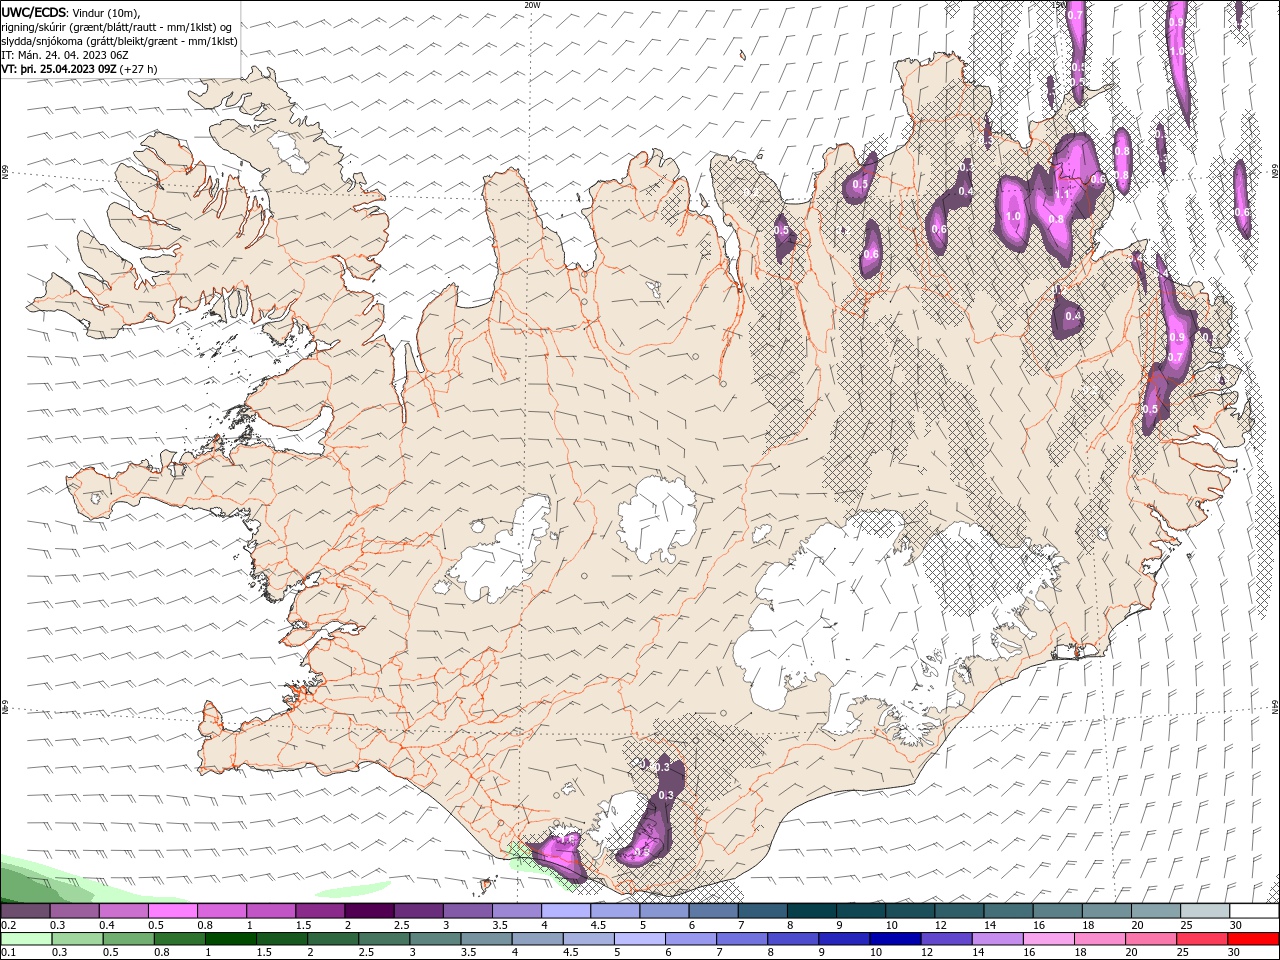
Task: Click the darkest purple swatch labeled 2
Action: [369, 911]
